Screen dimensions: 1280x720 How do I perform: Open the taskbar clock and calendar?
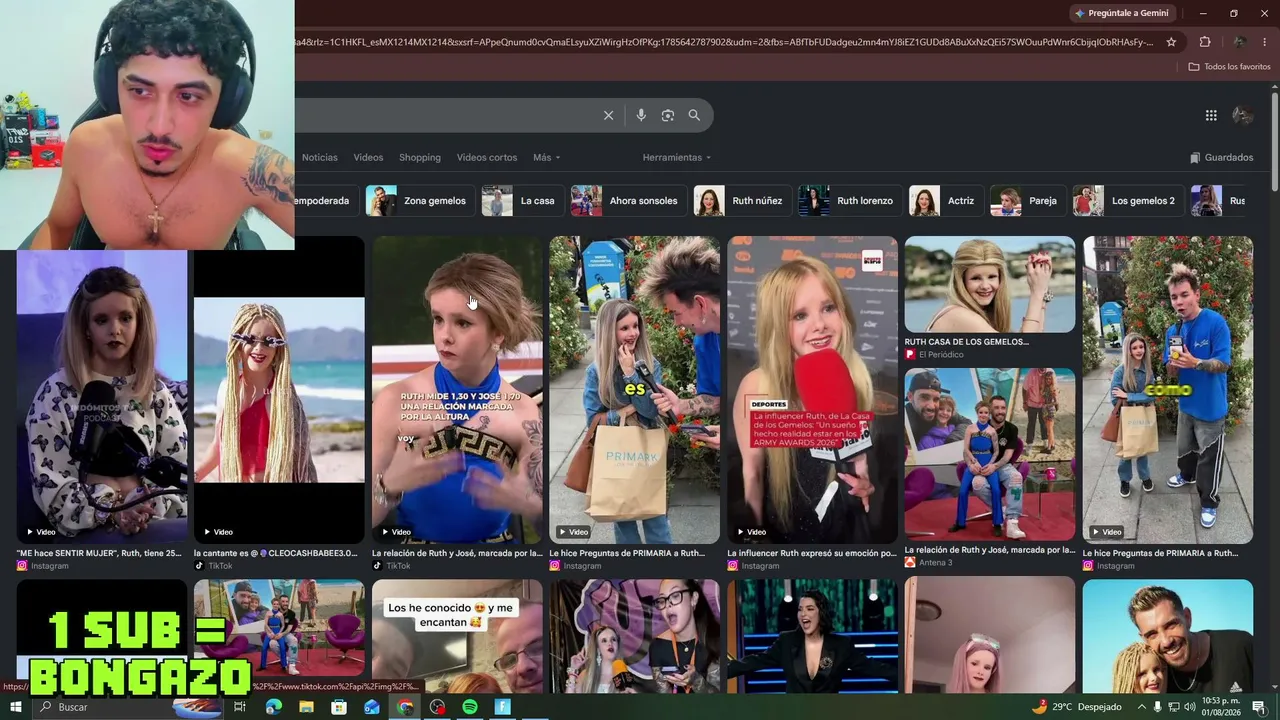tap(1220, 707)
